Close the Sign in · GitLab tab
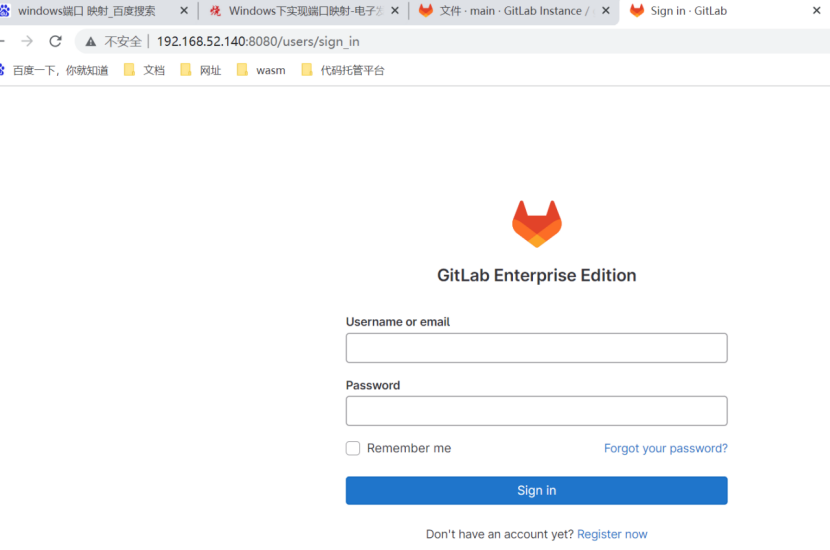This screenshot has height=550, width=830. click(x=816, y=11)
